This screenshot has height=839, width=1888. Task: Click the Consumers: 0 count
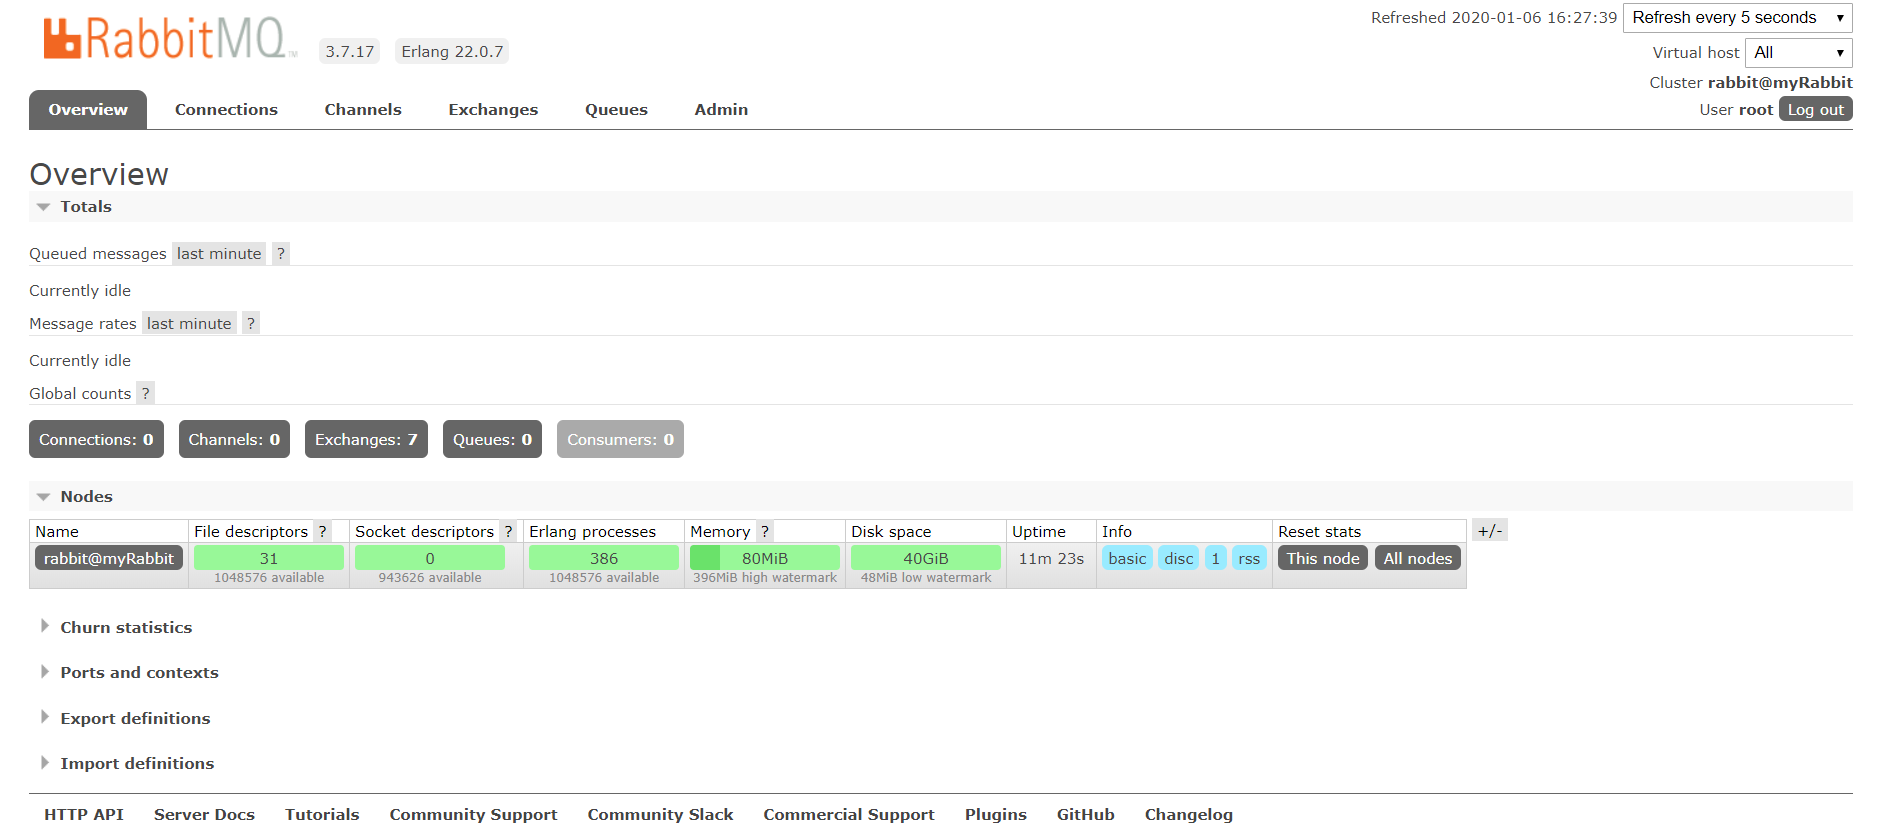pyautogui.click(x=620, y=440)
